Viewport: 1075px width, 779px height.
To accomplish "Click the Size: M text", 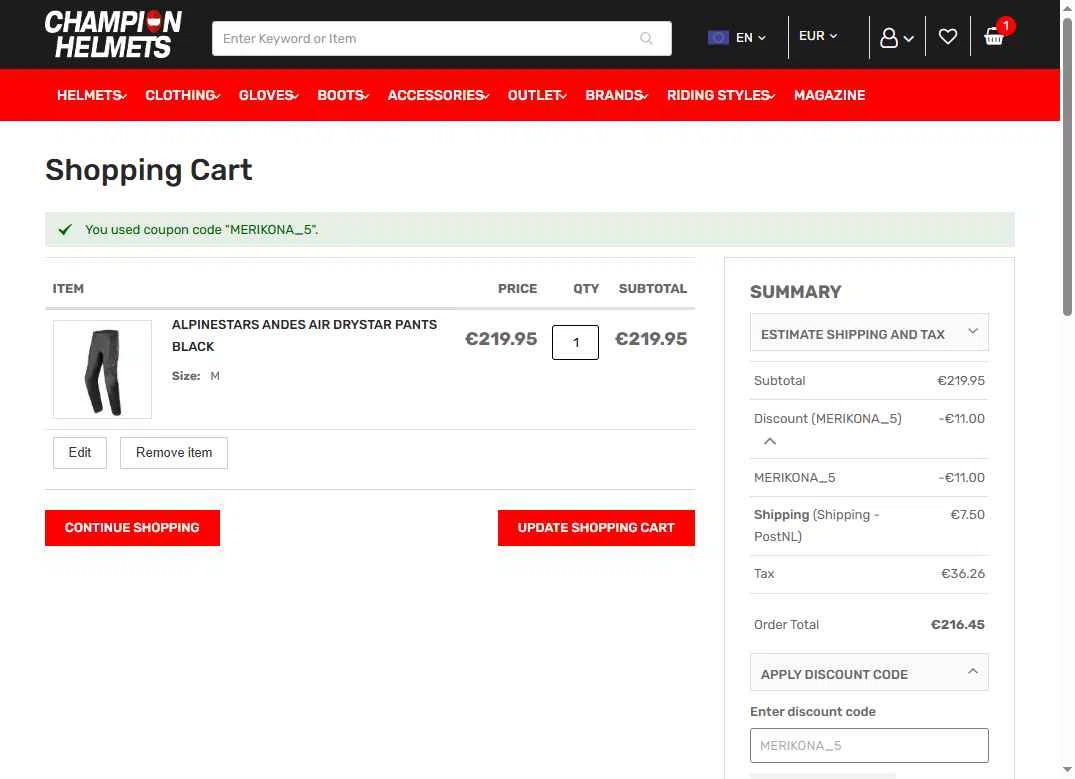I will coord(195,376).
